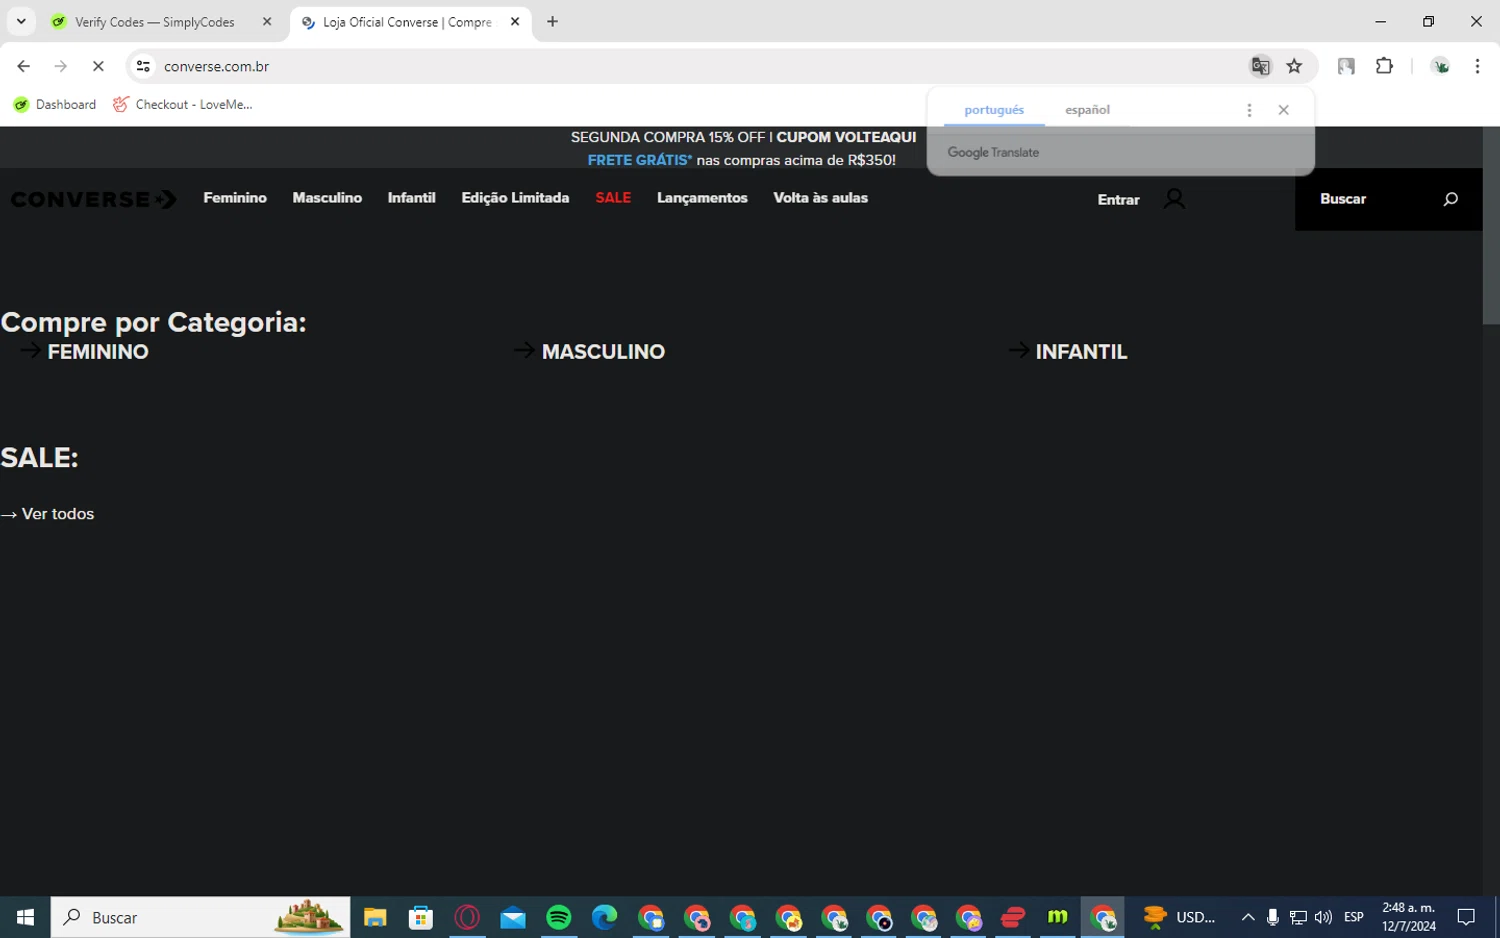Click the microphone icon in system tray
The width and height of the screenshot is (1500, 938).
[x=1273, y=917]
